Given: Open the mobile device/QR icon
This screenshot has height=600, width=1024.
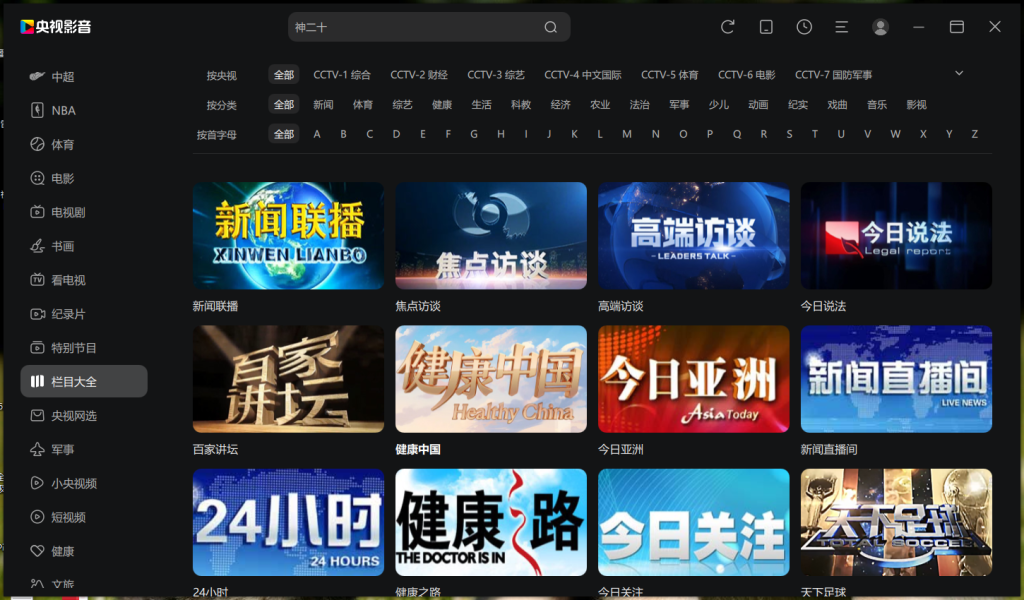Looking at the screenshot, I should point(765,27).
